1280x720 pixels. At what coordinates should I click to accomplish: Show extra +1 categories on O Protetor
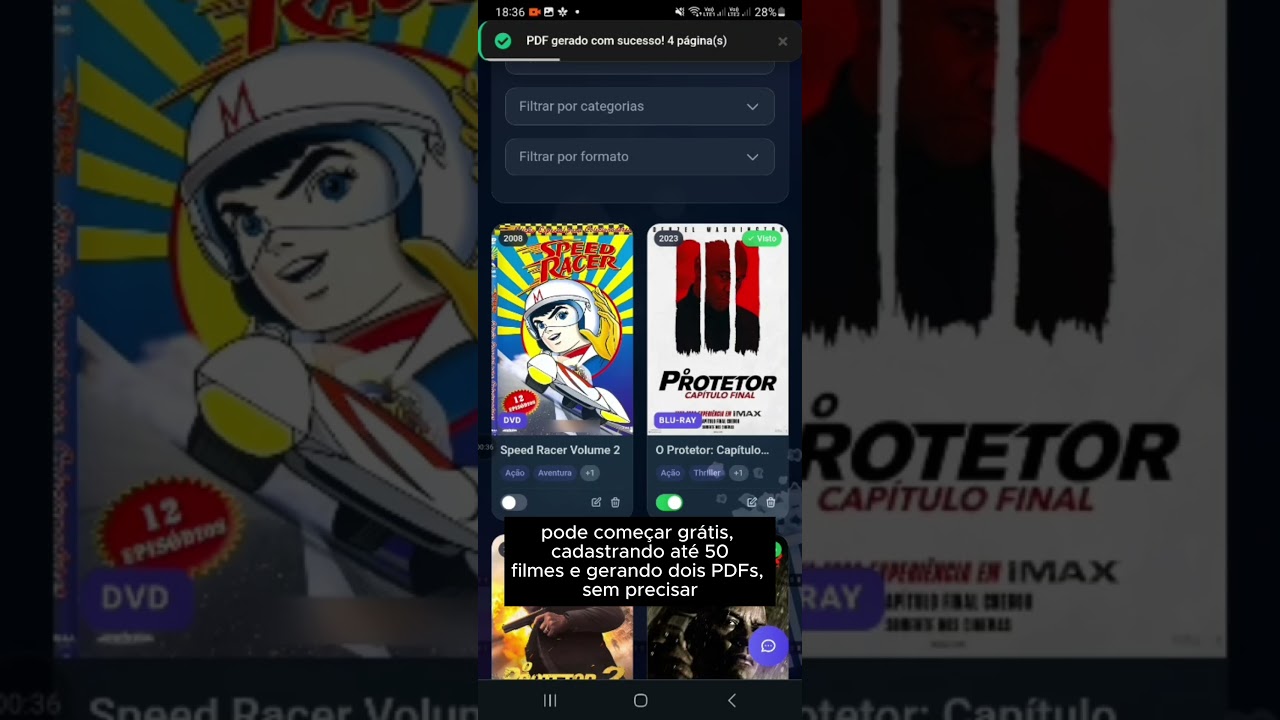tap(738, 473)
